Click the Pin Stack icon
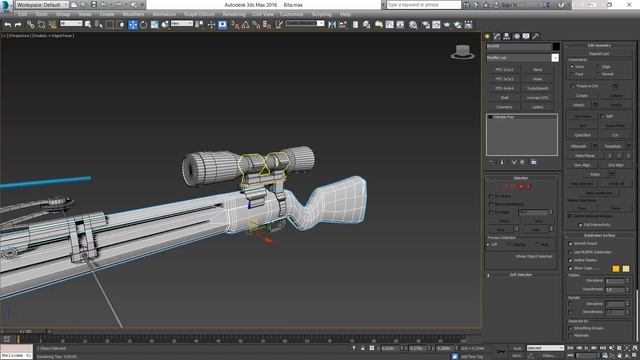This screenshot has height=360, width=640. click(x=491, y=162)
